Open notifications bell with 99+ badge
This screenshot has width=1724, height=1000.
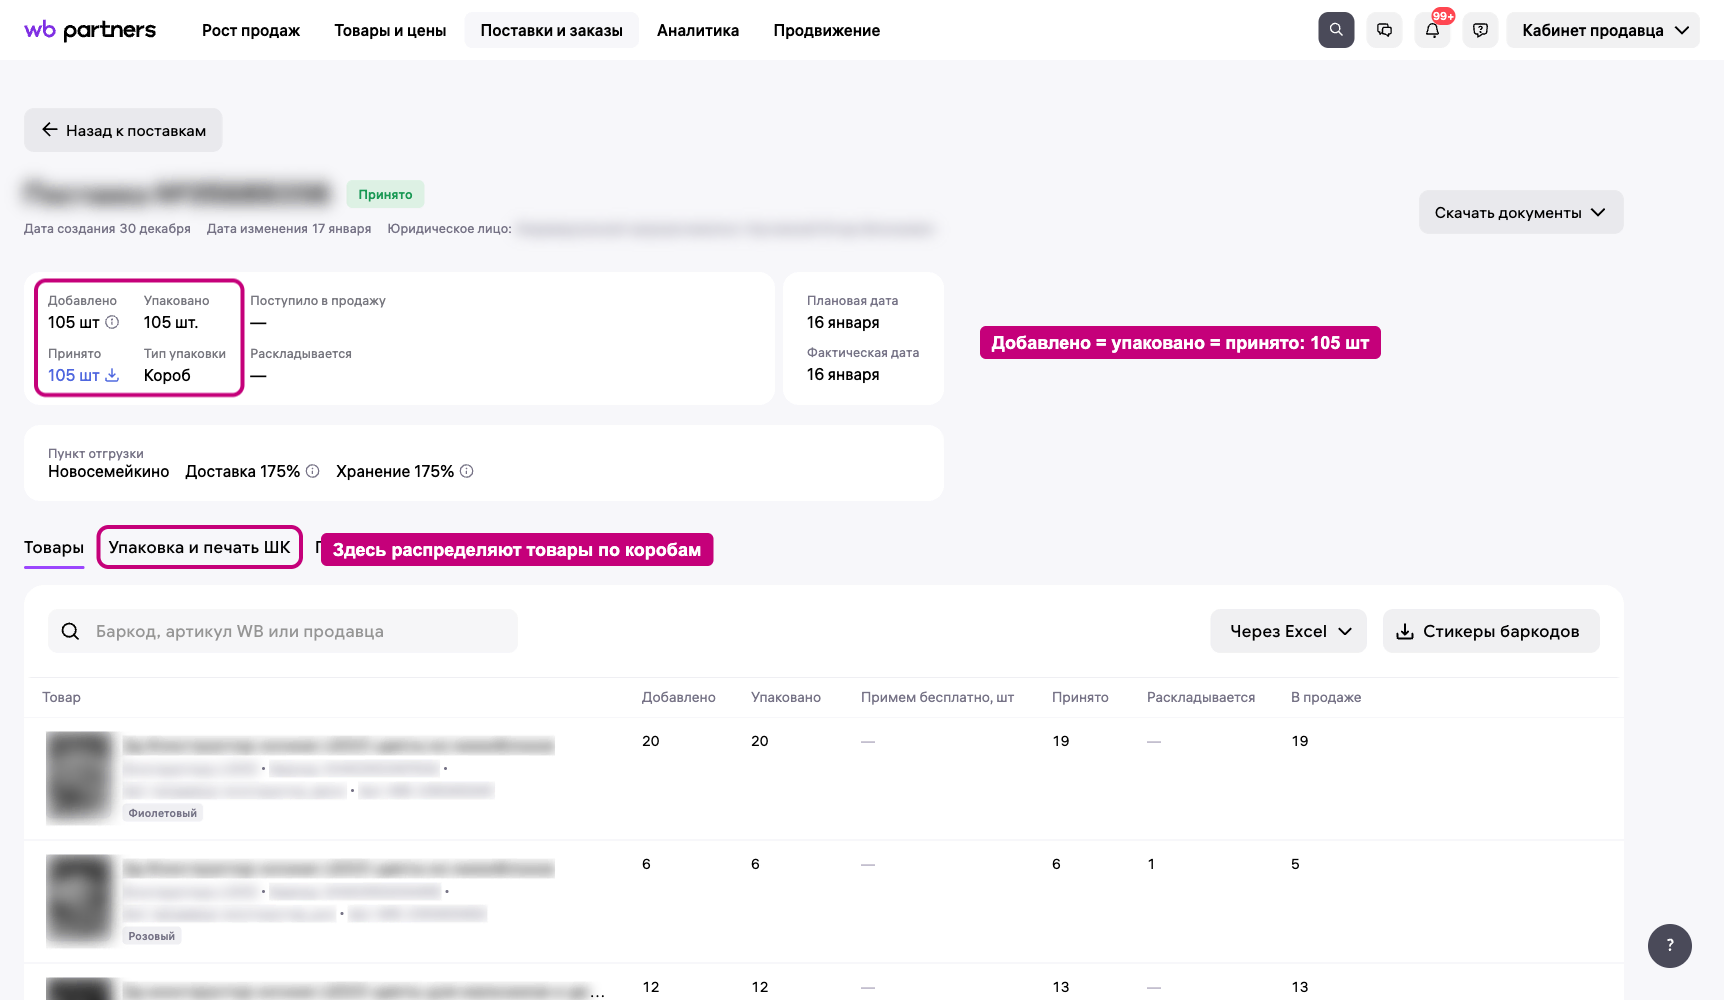(1432, 30)
